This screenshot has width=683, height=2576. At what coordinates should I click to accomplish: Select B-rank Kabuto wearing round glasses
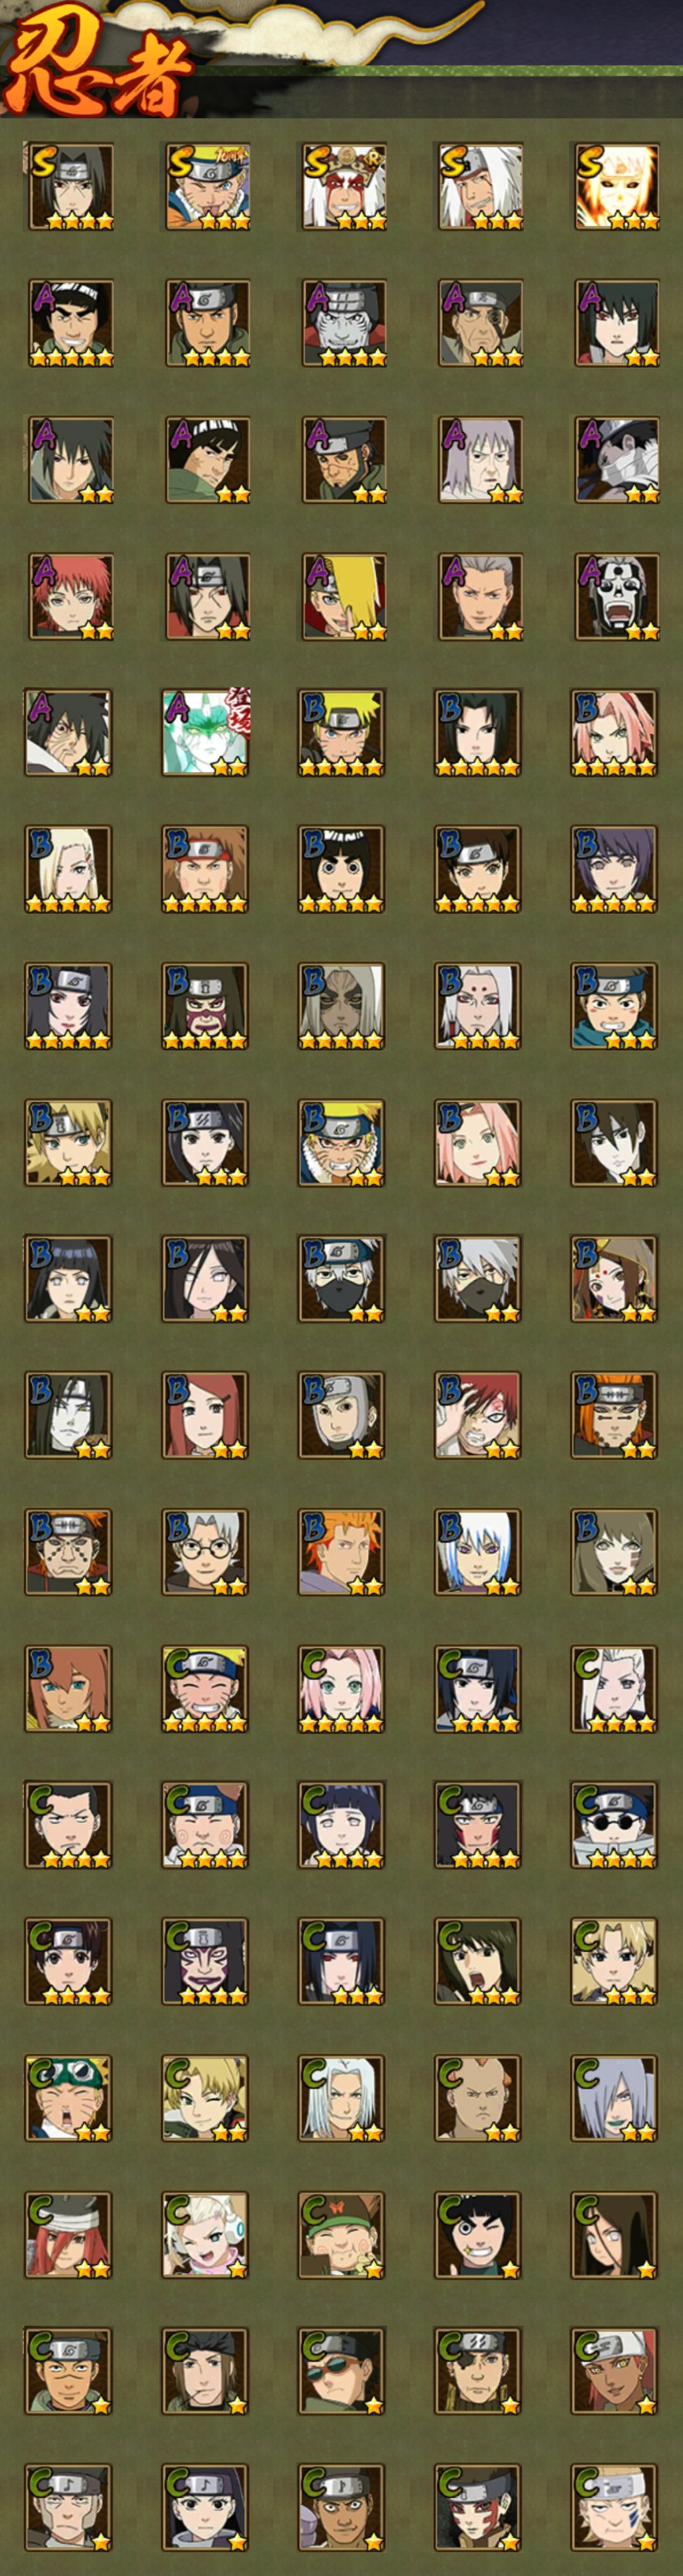205,1552
